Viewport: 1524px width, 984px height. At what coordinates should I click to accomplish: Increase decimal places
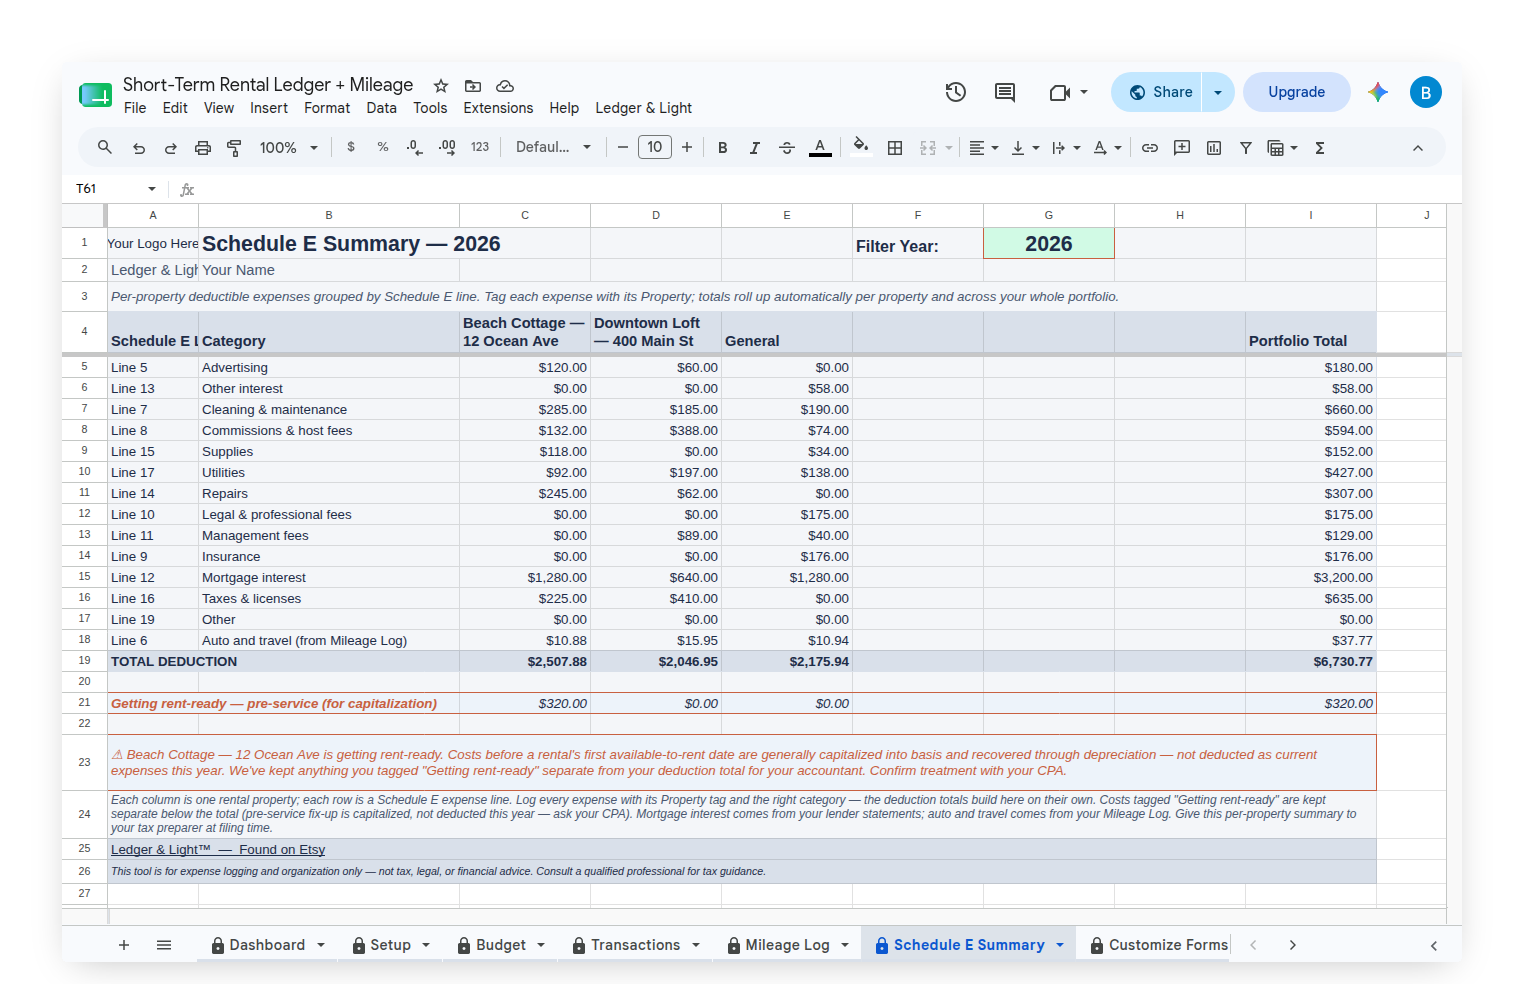447,147
